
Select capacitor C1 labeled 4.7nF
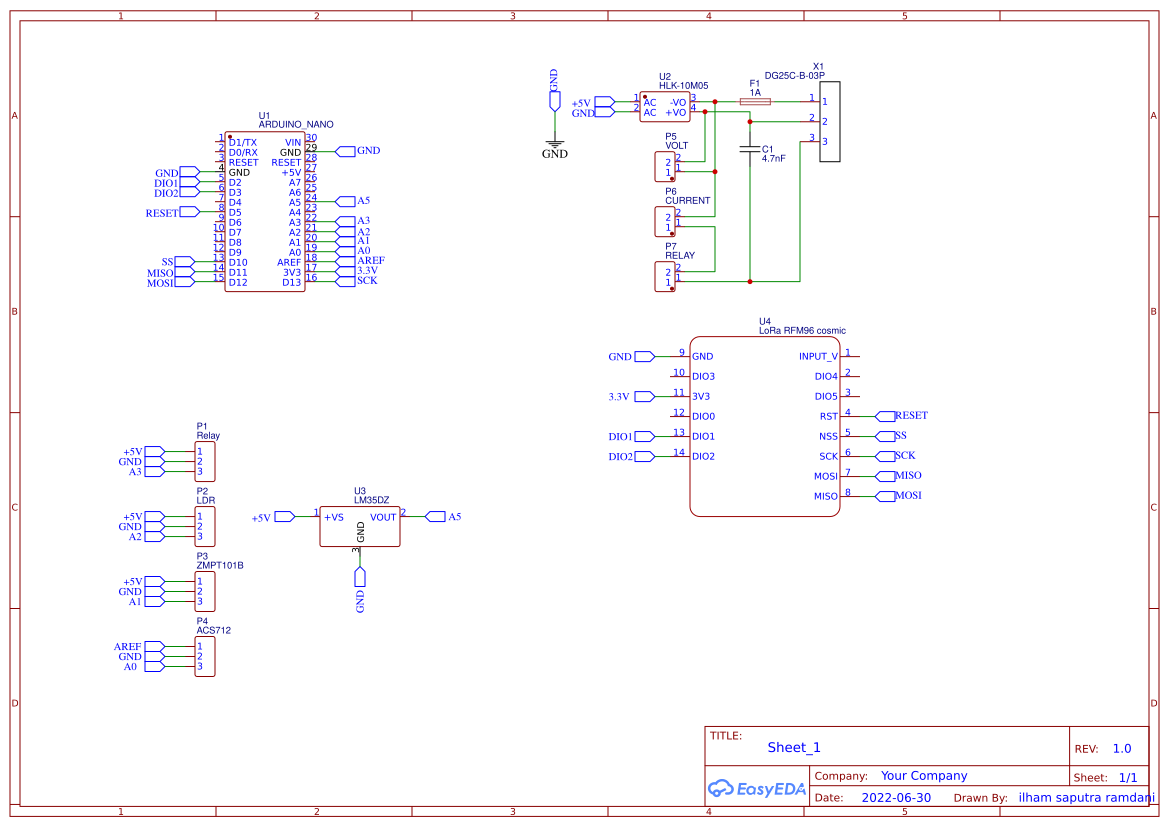pos(748,148)
